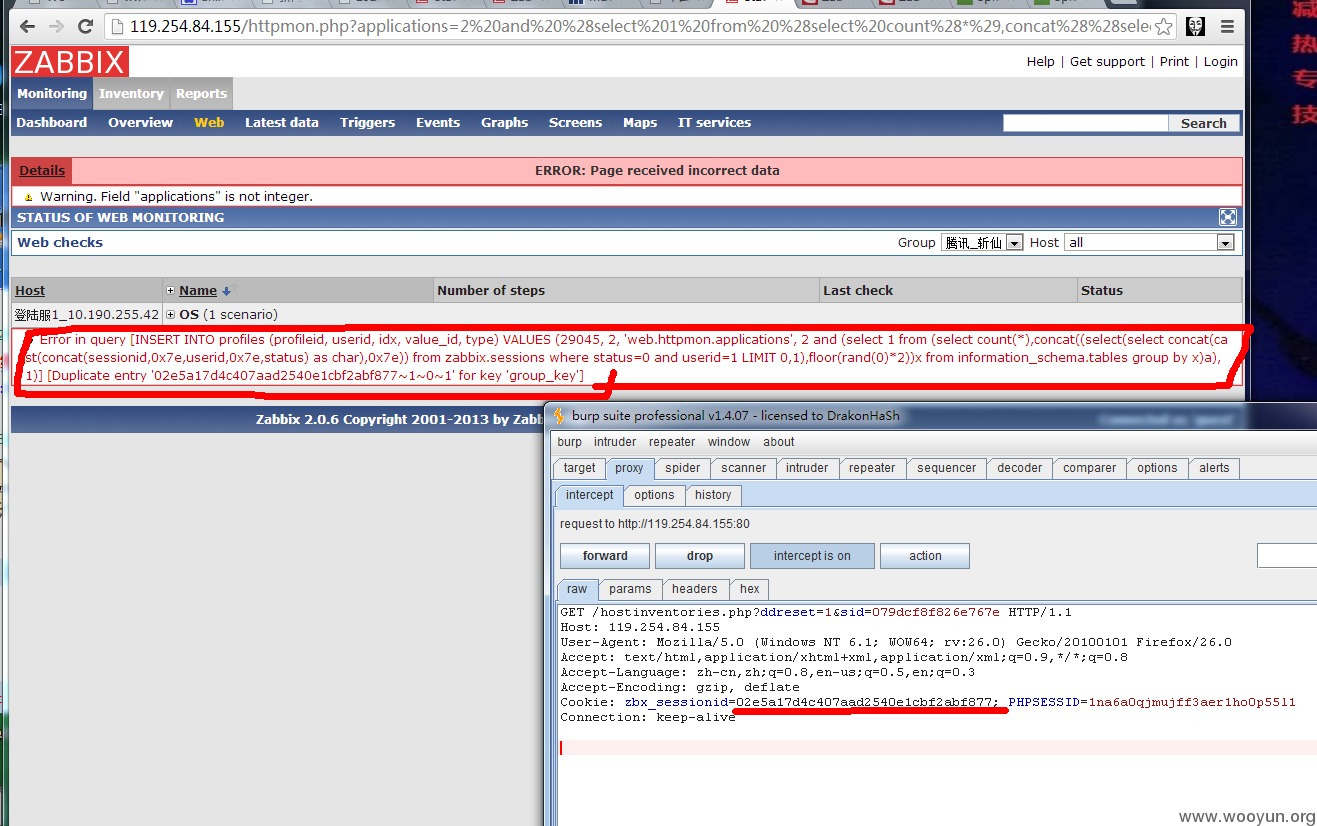Click the Burp request search input field
The image size is (1317, 826).
[1287, 556]
